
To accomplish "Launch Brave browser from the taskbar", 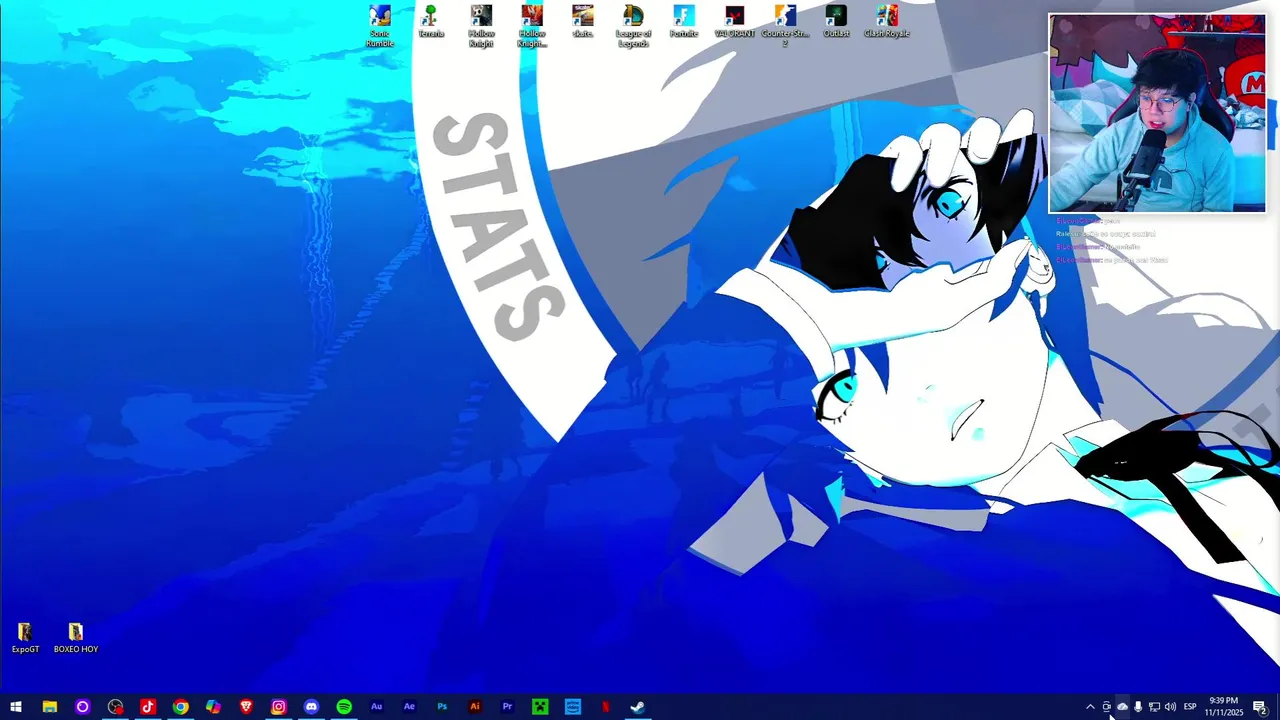I will click(x=246, y=707).
